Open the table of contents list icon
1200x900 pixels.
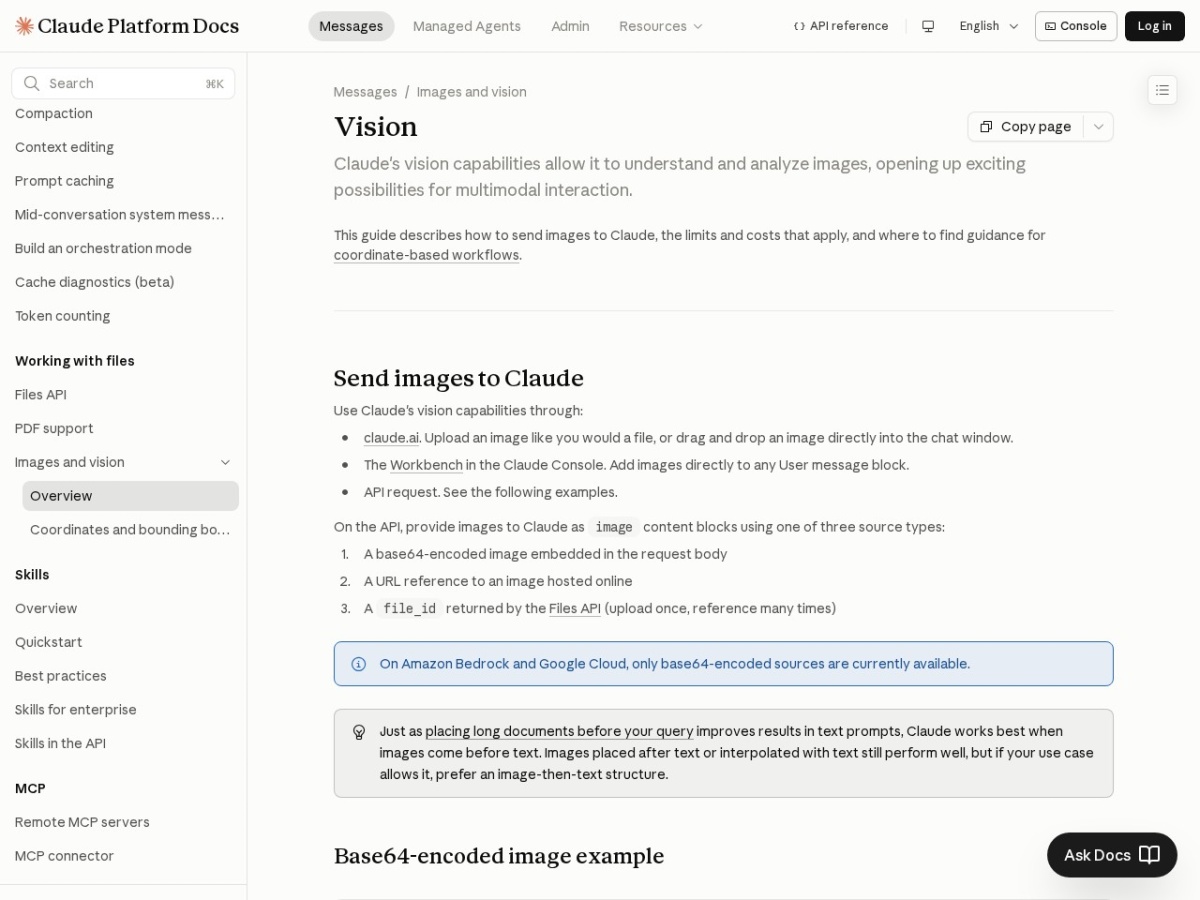point(1162,90)
